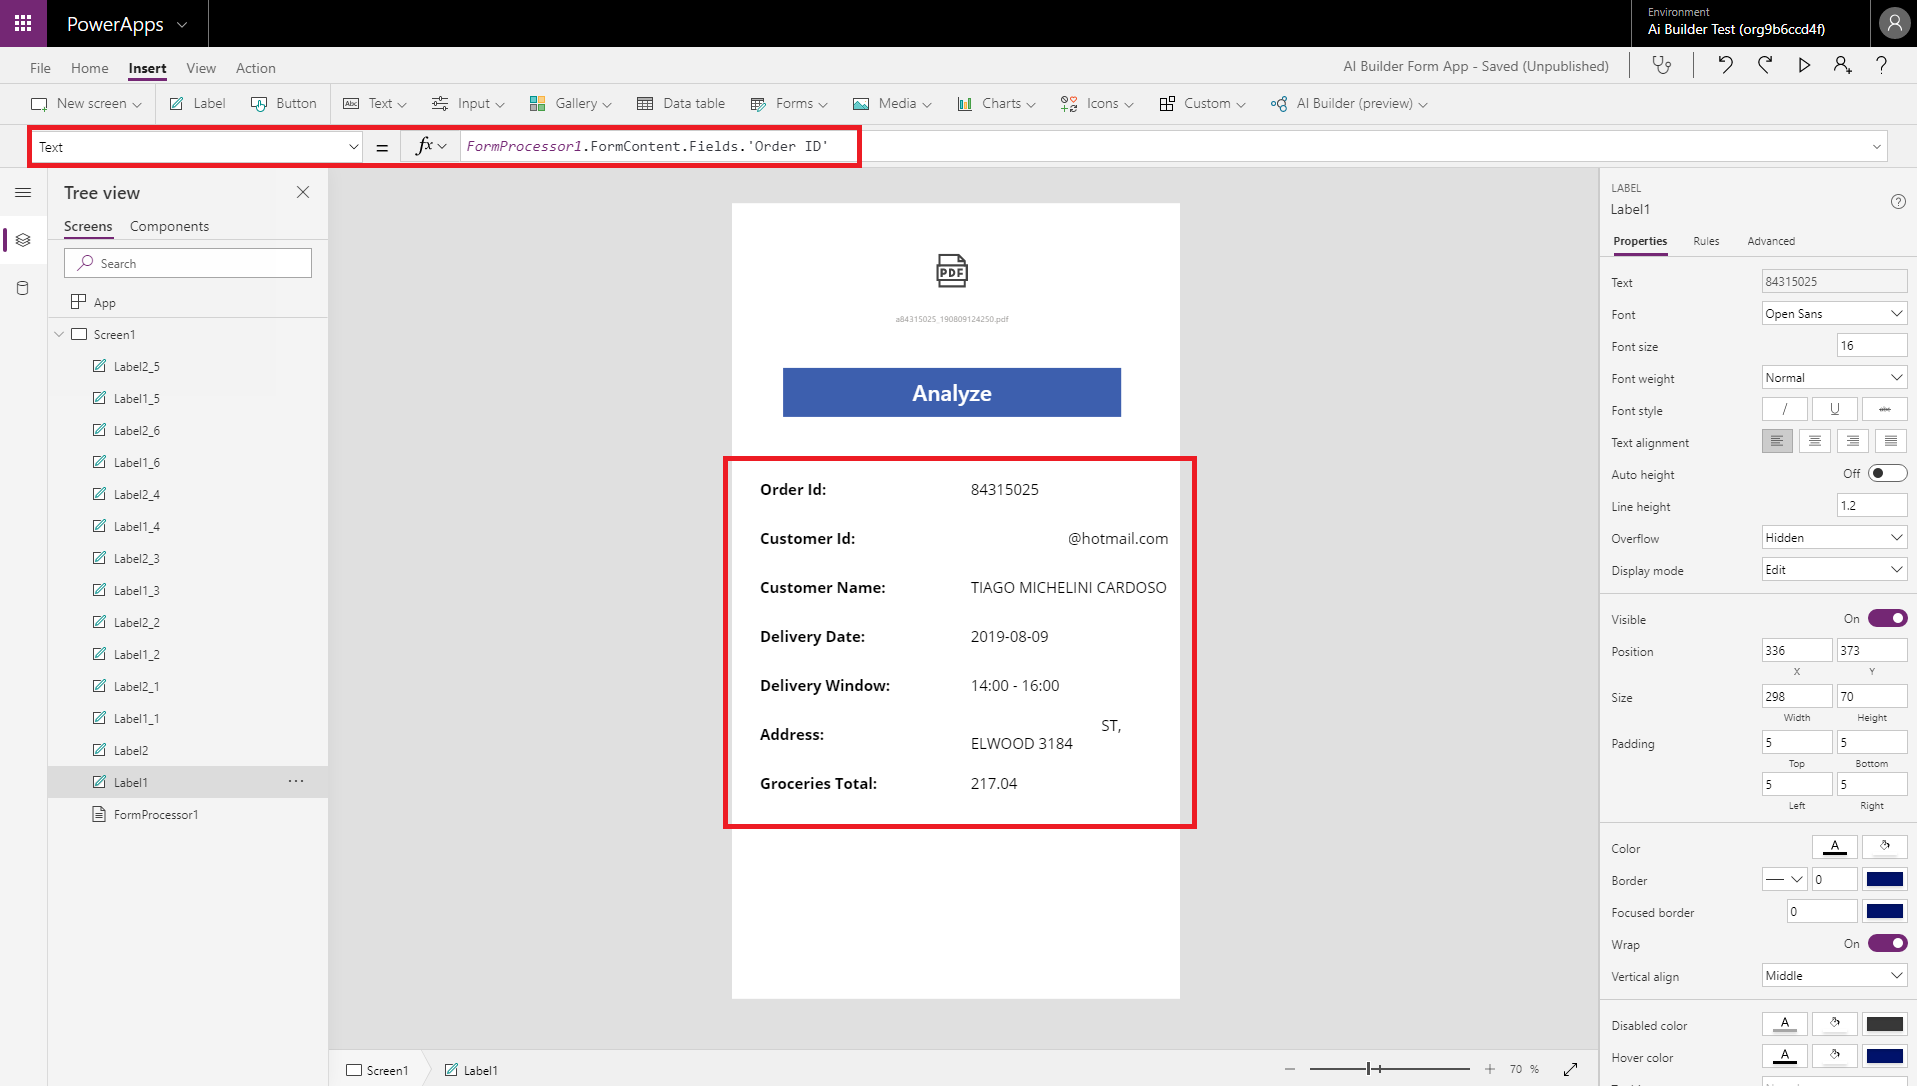Click the Tree view Search field
Viewport: 1917px width, 1086px height.
(188, 263)
